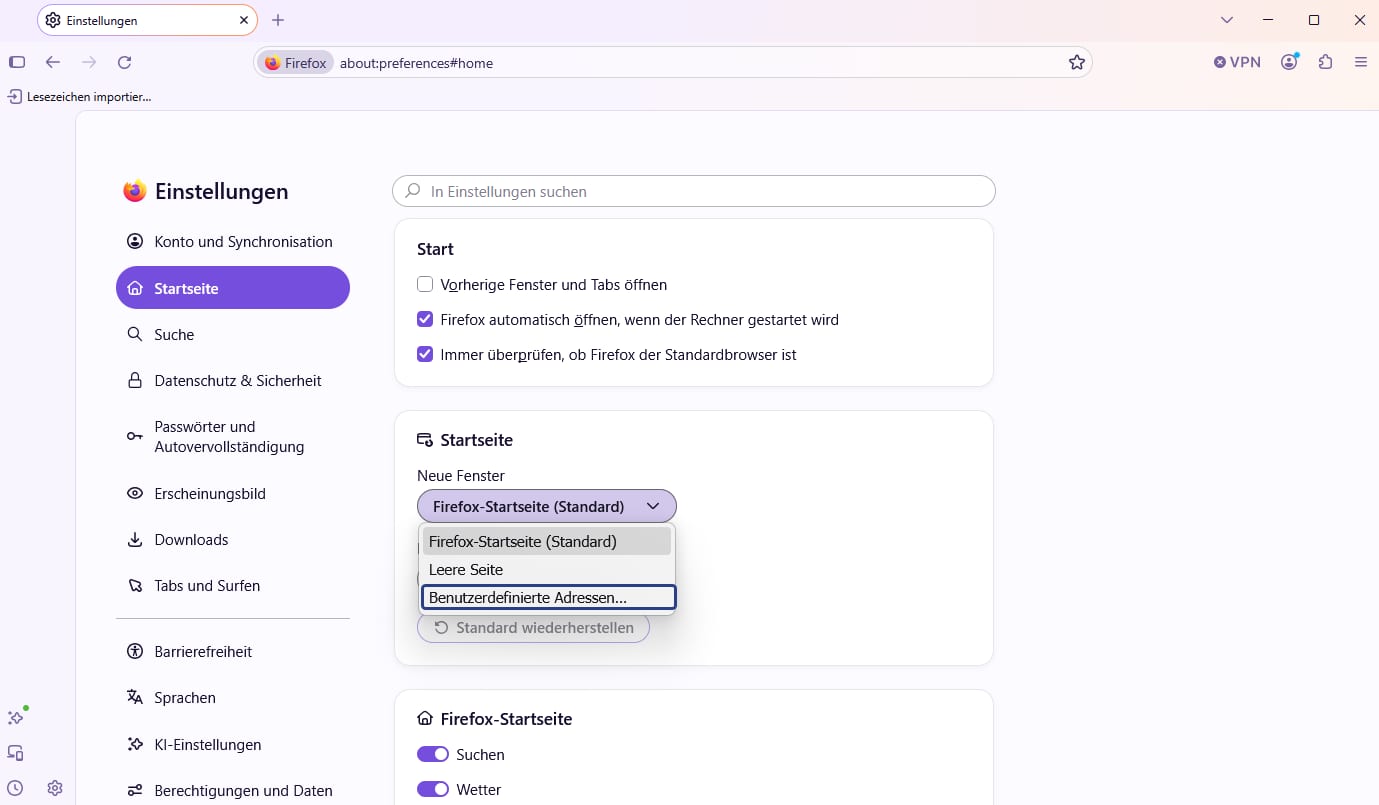The width and height of the screenshot is (1379, 805).
Task: Open history clock icon in sidebar
Action: pyautogui.click(x=15, y=788)
